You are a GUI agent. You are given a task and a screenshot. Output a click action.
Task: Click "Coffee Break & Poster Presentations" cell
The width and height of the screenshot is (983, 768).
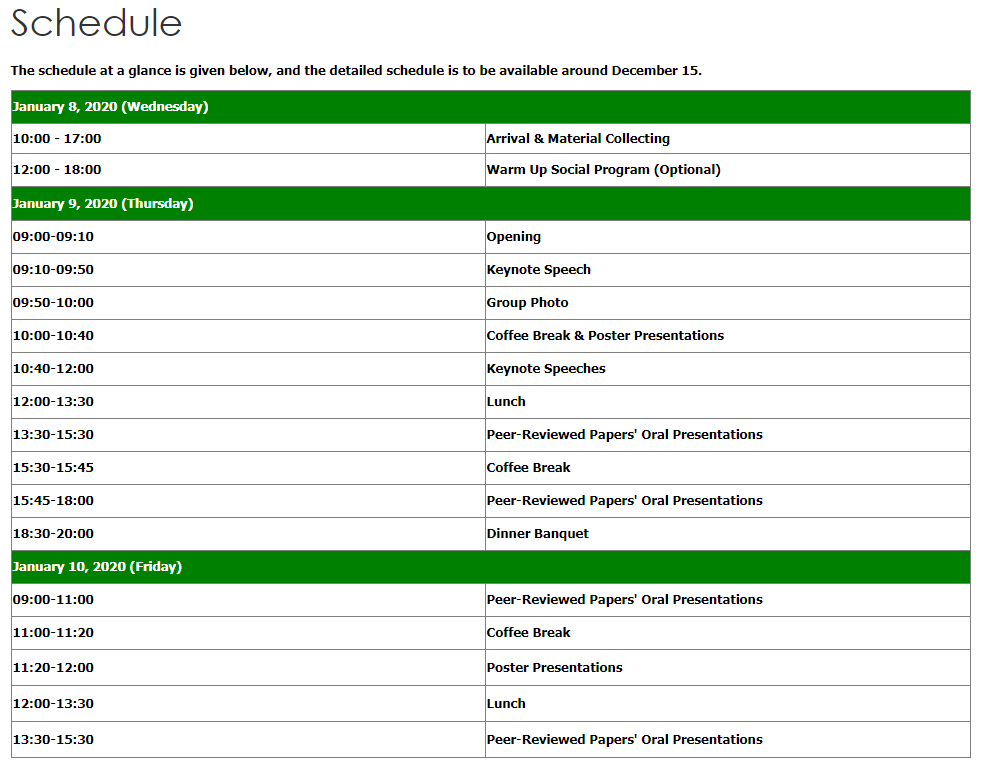point(605,336)
